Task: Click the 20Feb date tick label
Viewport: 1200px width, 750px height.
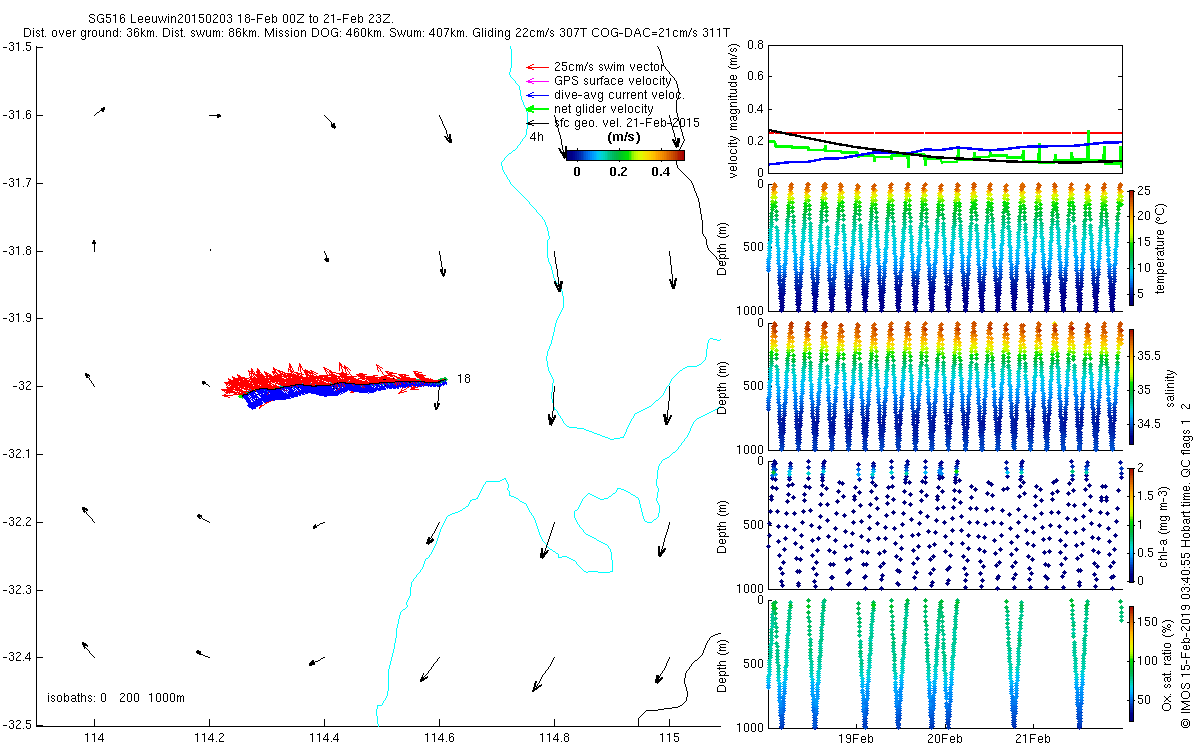Action: click(945, 739)
